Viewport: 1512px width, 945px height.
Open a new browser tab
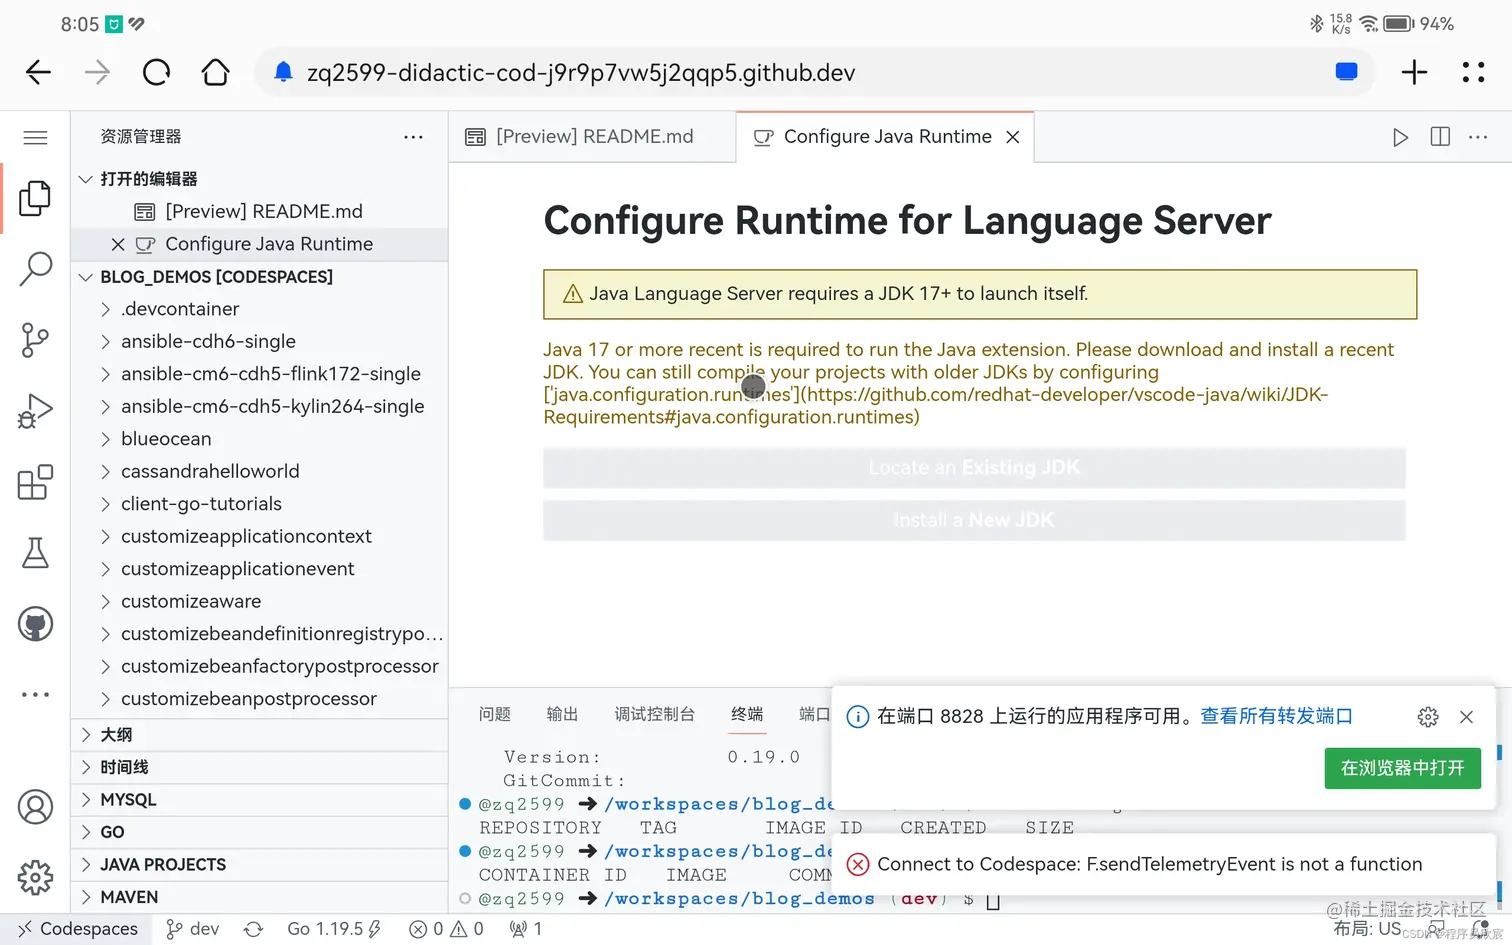point(1414,72)
